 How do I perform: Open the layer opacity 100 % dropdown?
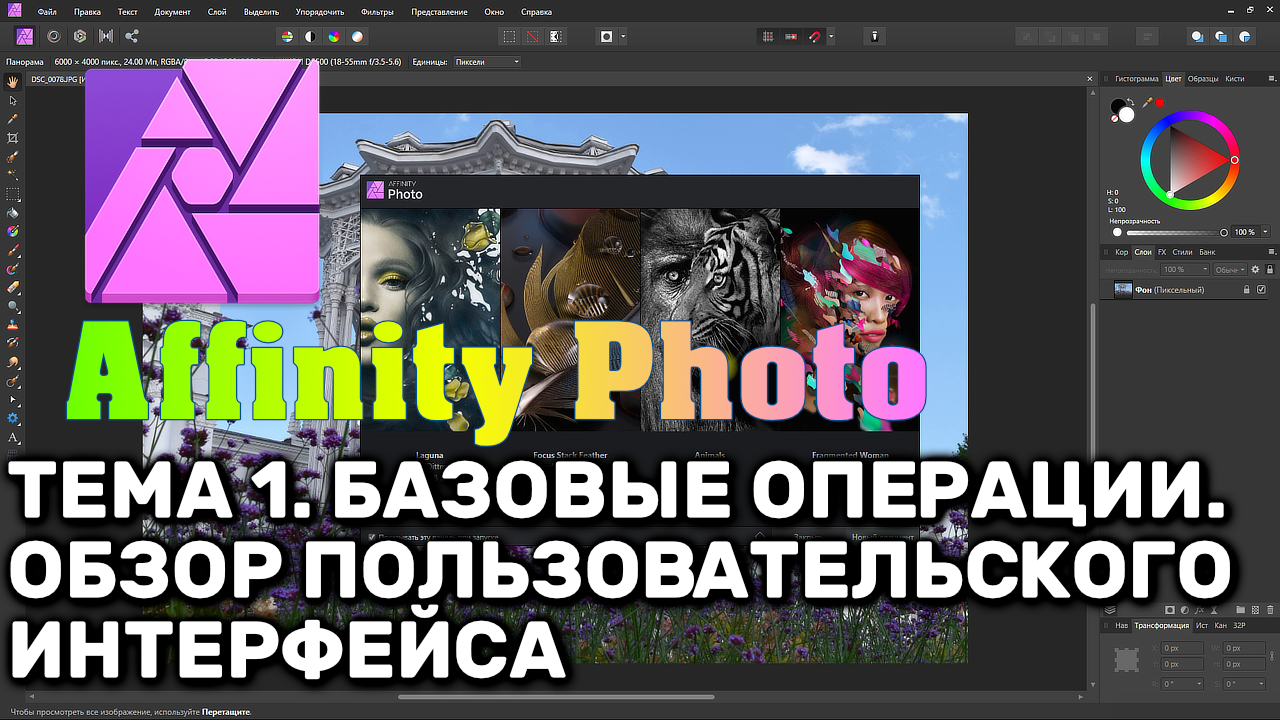pyautogui.click(x=1186, y=269)
